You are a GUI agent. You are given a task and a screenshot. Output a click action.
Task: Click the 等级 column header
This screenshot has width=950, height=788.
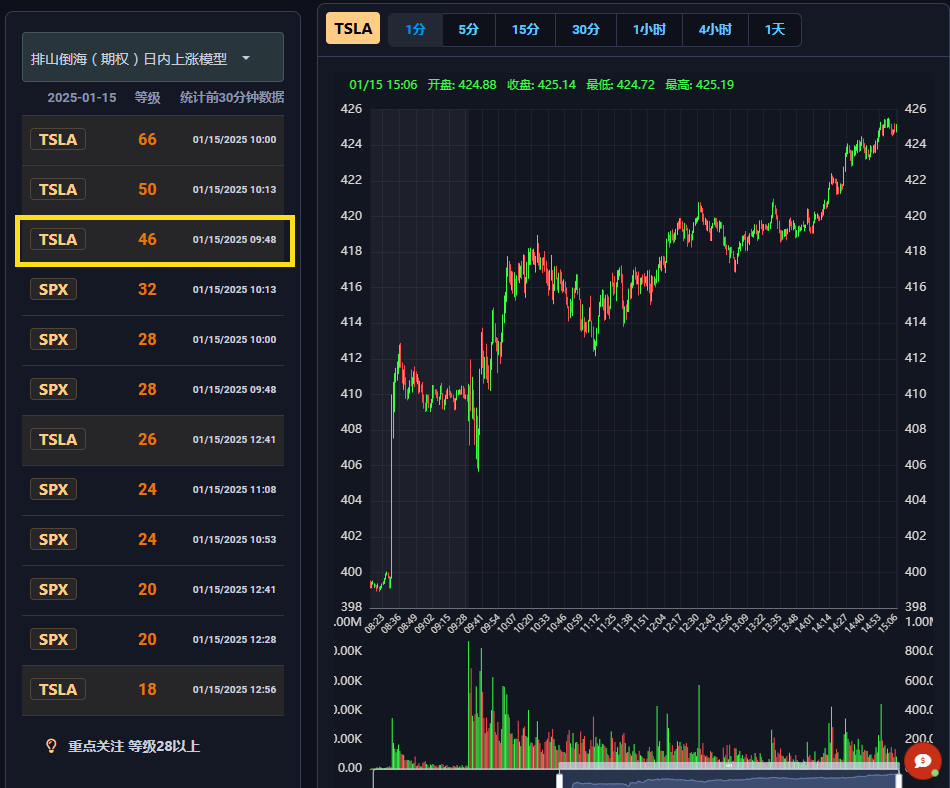(x=147, y=98)
